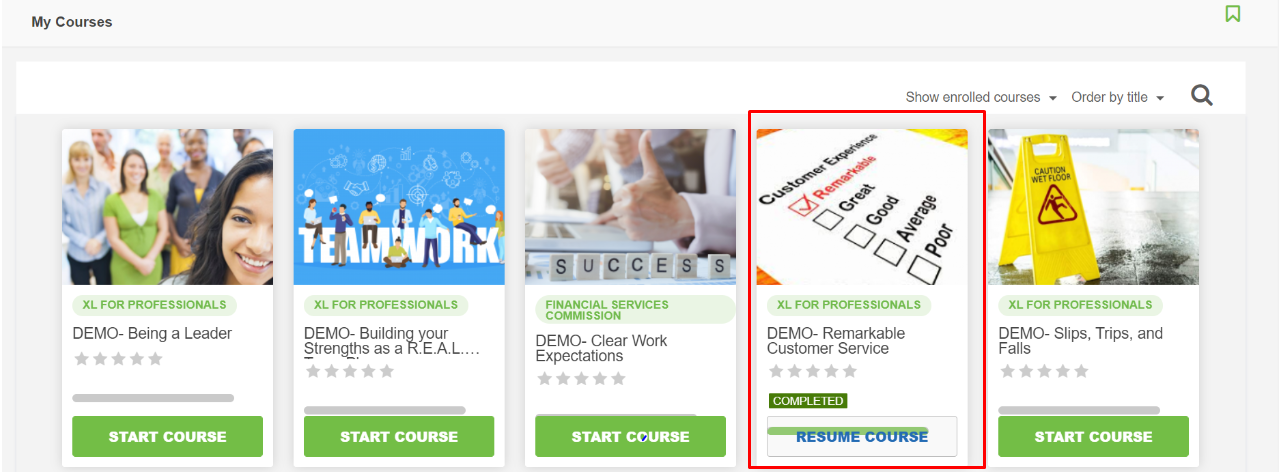Start Slips, Trips, and Falls course
The width and height of the screenshot is (1283, 472).
coord(1093,437)
